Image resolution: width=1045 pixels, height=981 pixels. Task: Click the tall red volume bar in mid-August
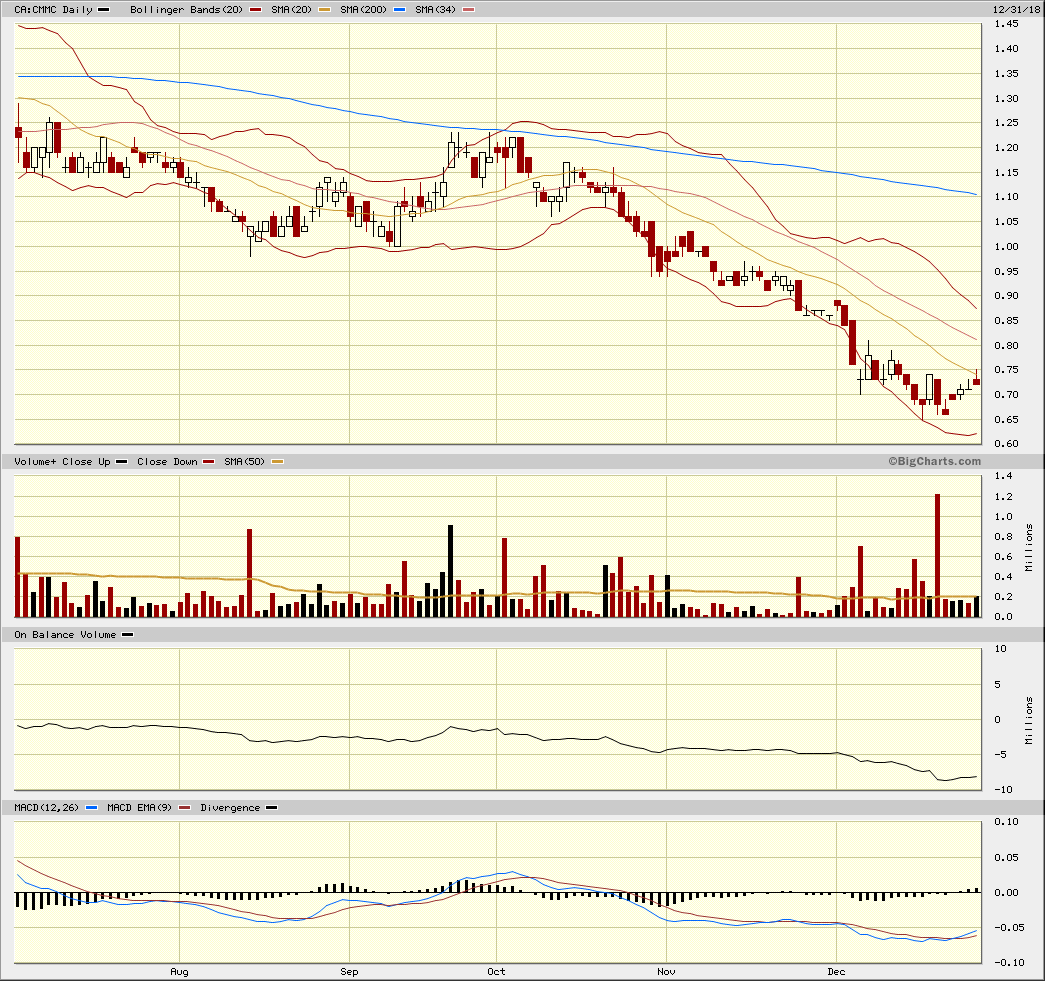pyautogui.click(x=250, y=573)
